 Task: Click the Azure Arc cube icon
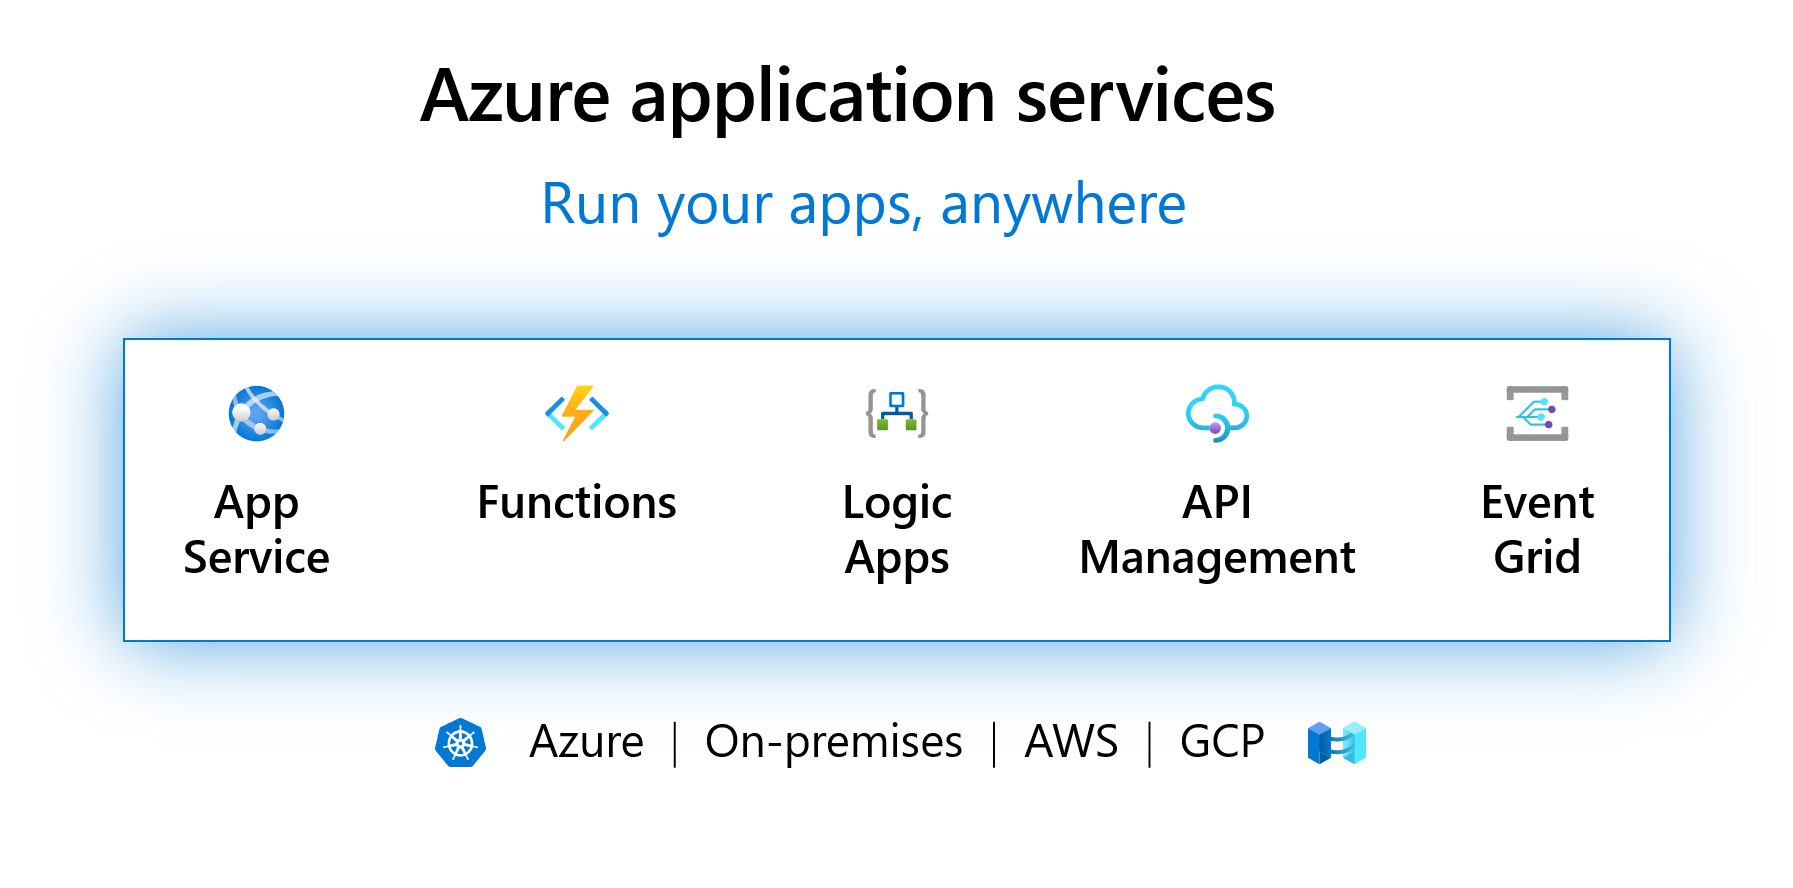click(1336, 743)
